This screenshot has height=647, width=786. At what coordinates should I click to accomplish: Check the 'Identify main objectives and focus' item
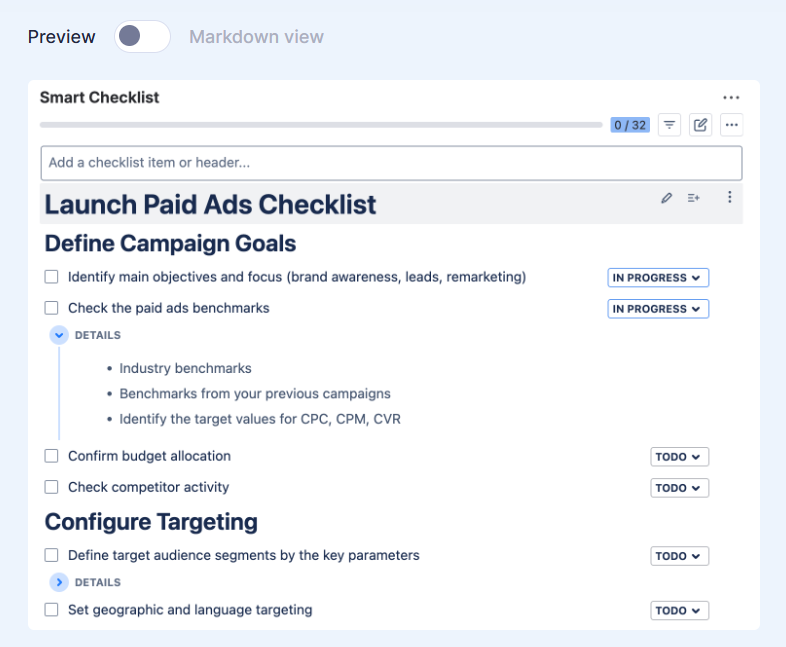[52, 277]
